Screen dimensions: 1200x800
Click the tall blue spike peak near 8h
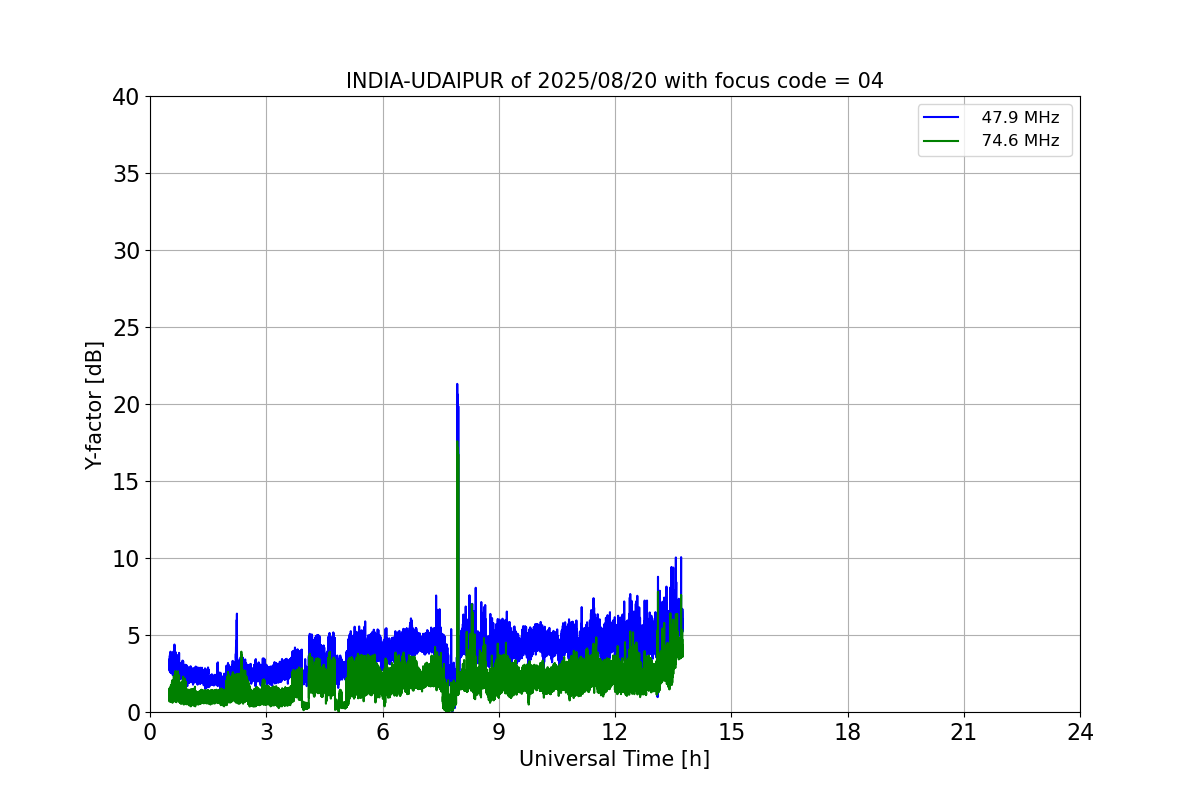(457, 386)
